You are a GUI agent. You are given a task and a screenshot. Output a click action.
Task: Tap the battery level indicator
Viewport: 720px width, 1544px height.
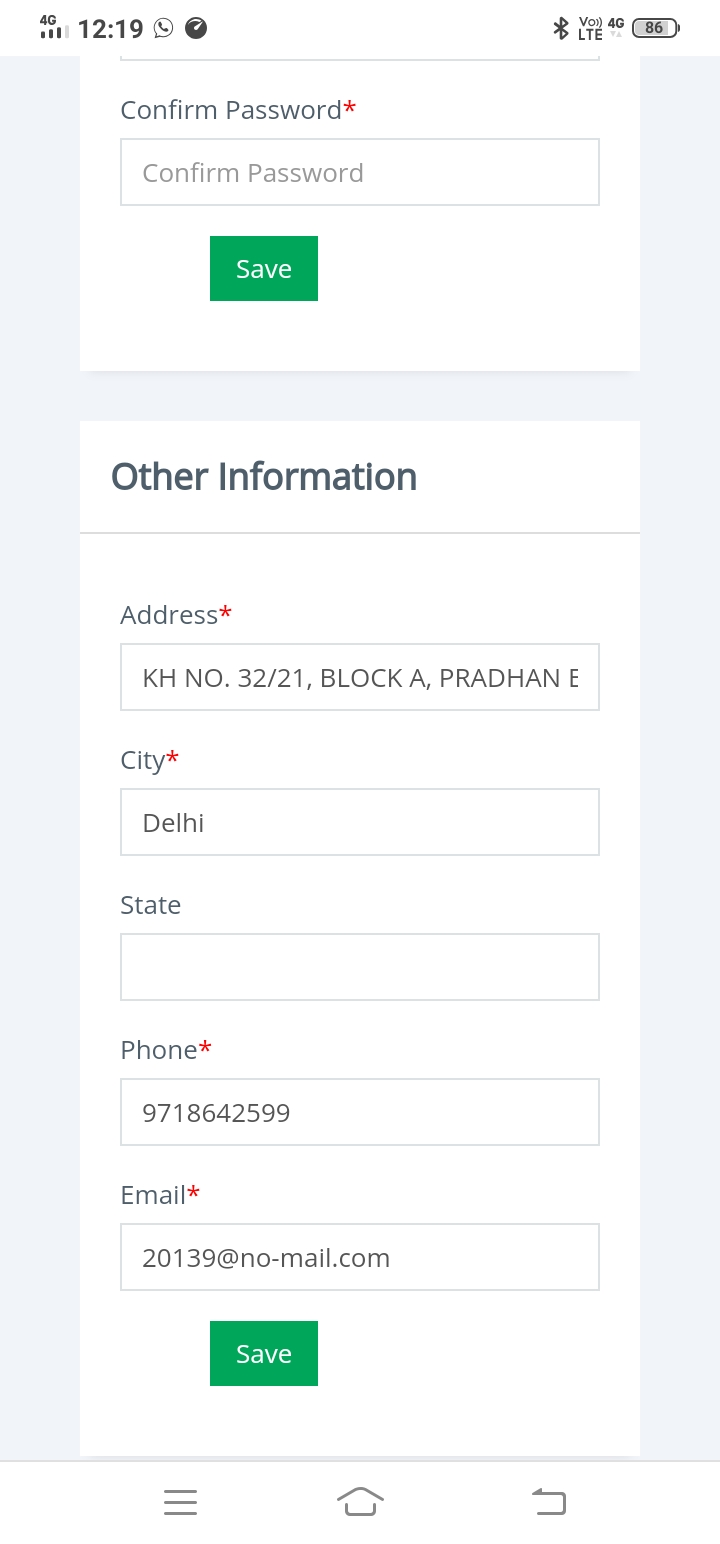tap(655, 28)
